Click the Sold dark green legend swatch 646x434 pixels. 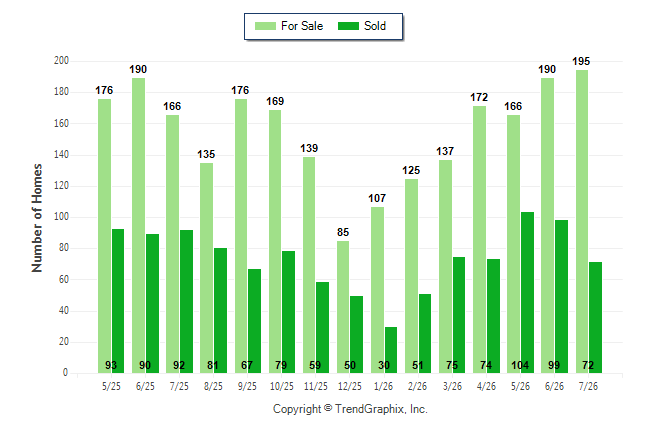349,26
